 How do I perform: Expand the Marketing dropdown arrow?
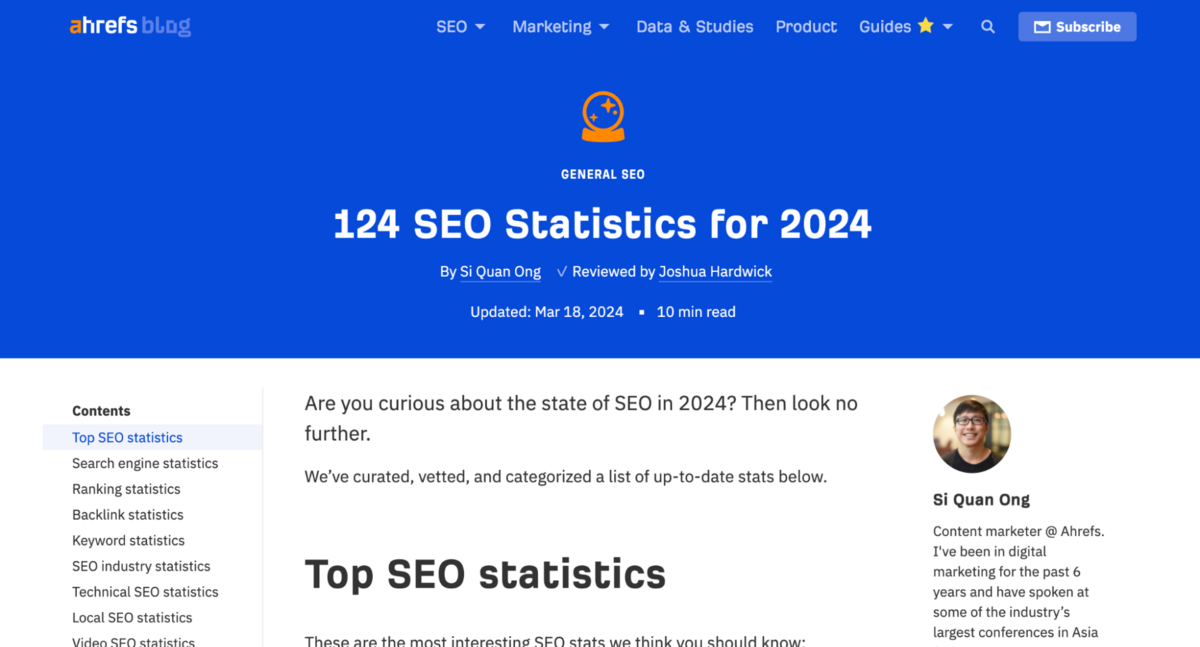(x=604, y=27)
